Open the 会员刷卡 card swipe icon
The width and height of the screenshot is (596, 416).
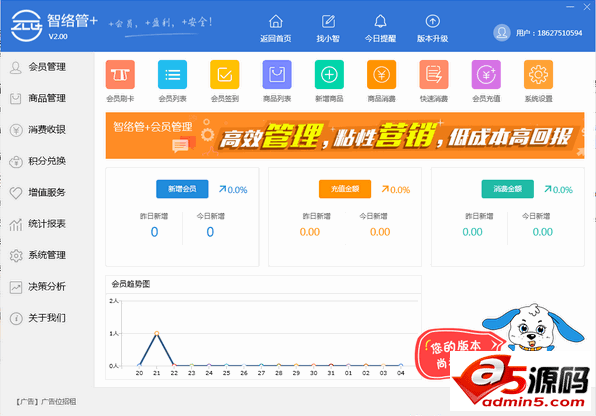pos(120,75)
